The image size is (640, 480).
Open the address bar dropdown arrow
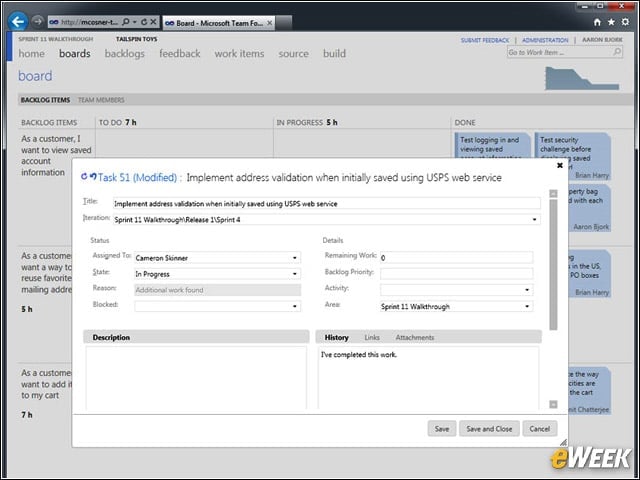tap(135, 22)
